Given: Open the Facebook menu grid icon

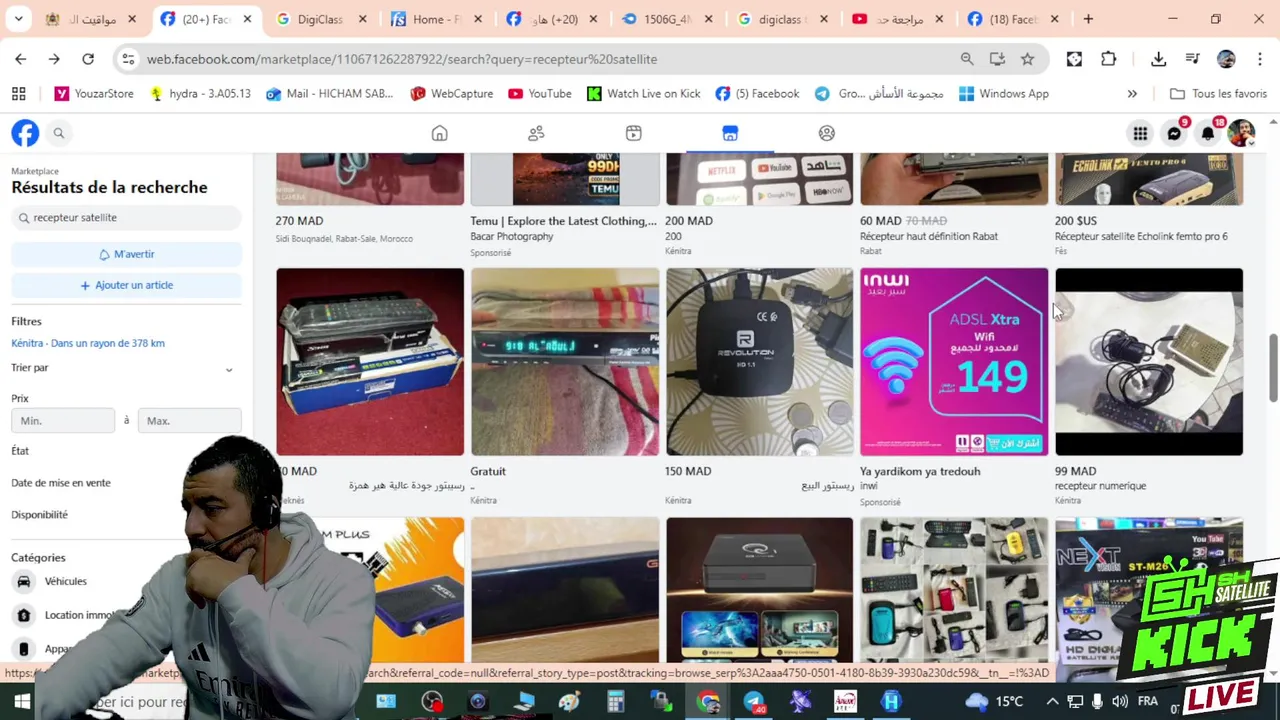Looking at the screenshot, I should (1140, 133).
